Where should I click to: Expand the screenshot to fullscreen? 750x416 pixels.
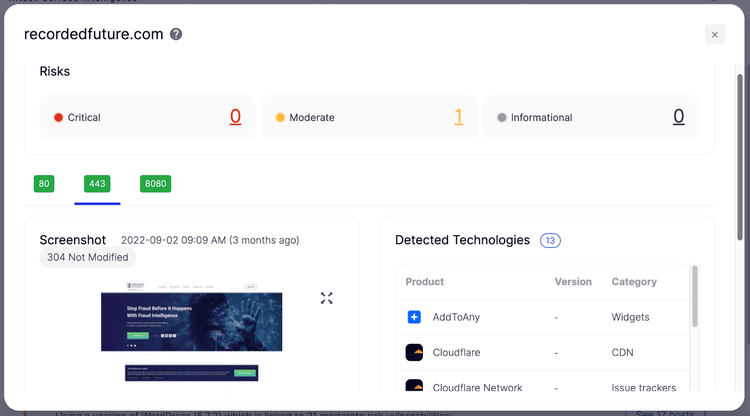pos(327,298)
